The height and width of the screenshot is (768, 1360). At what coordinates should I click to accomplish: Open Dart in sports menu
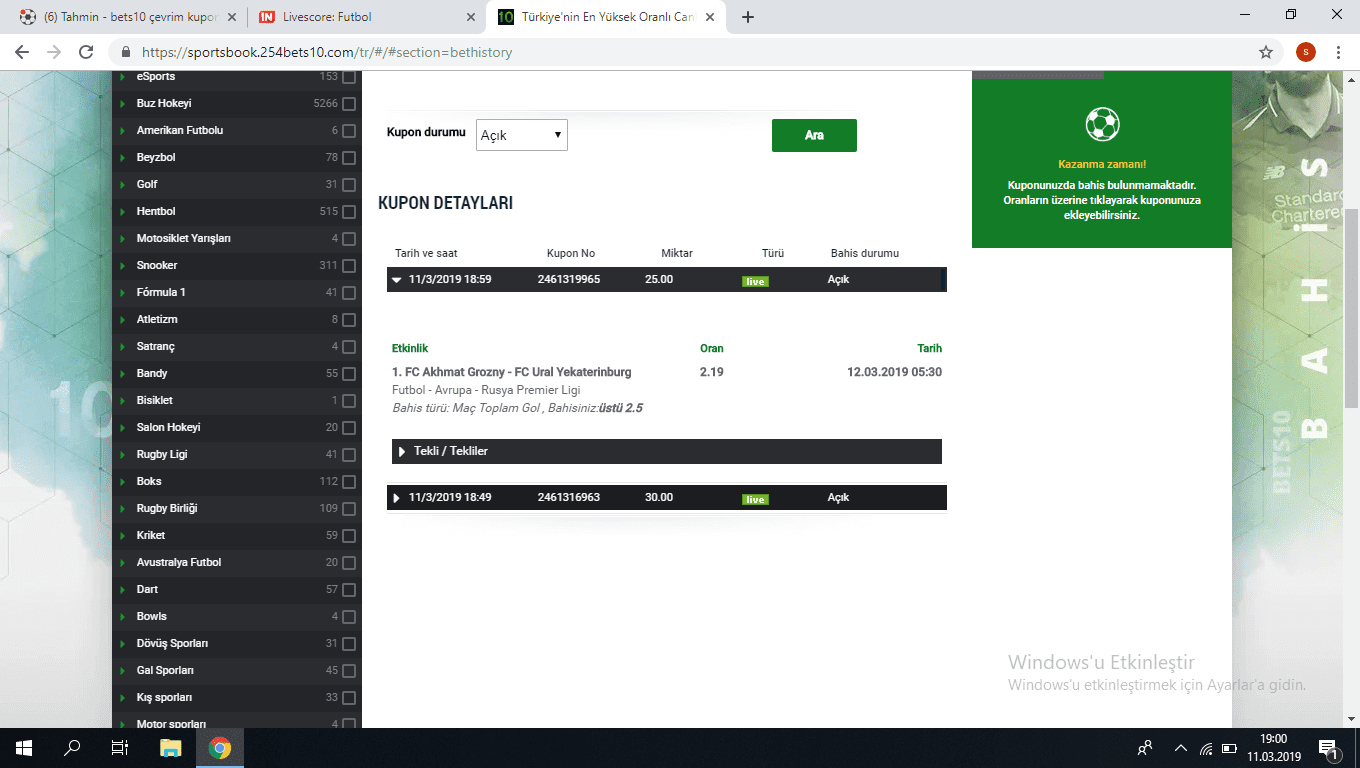(x=147, y=589)
